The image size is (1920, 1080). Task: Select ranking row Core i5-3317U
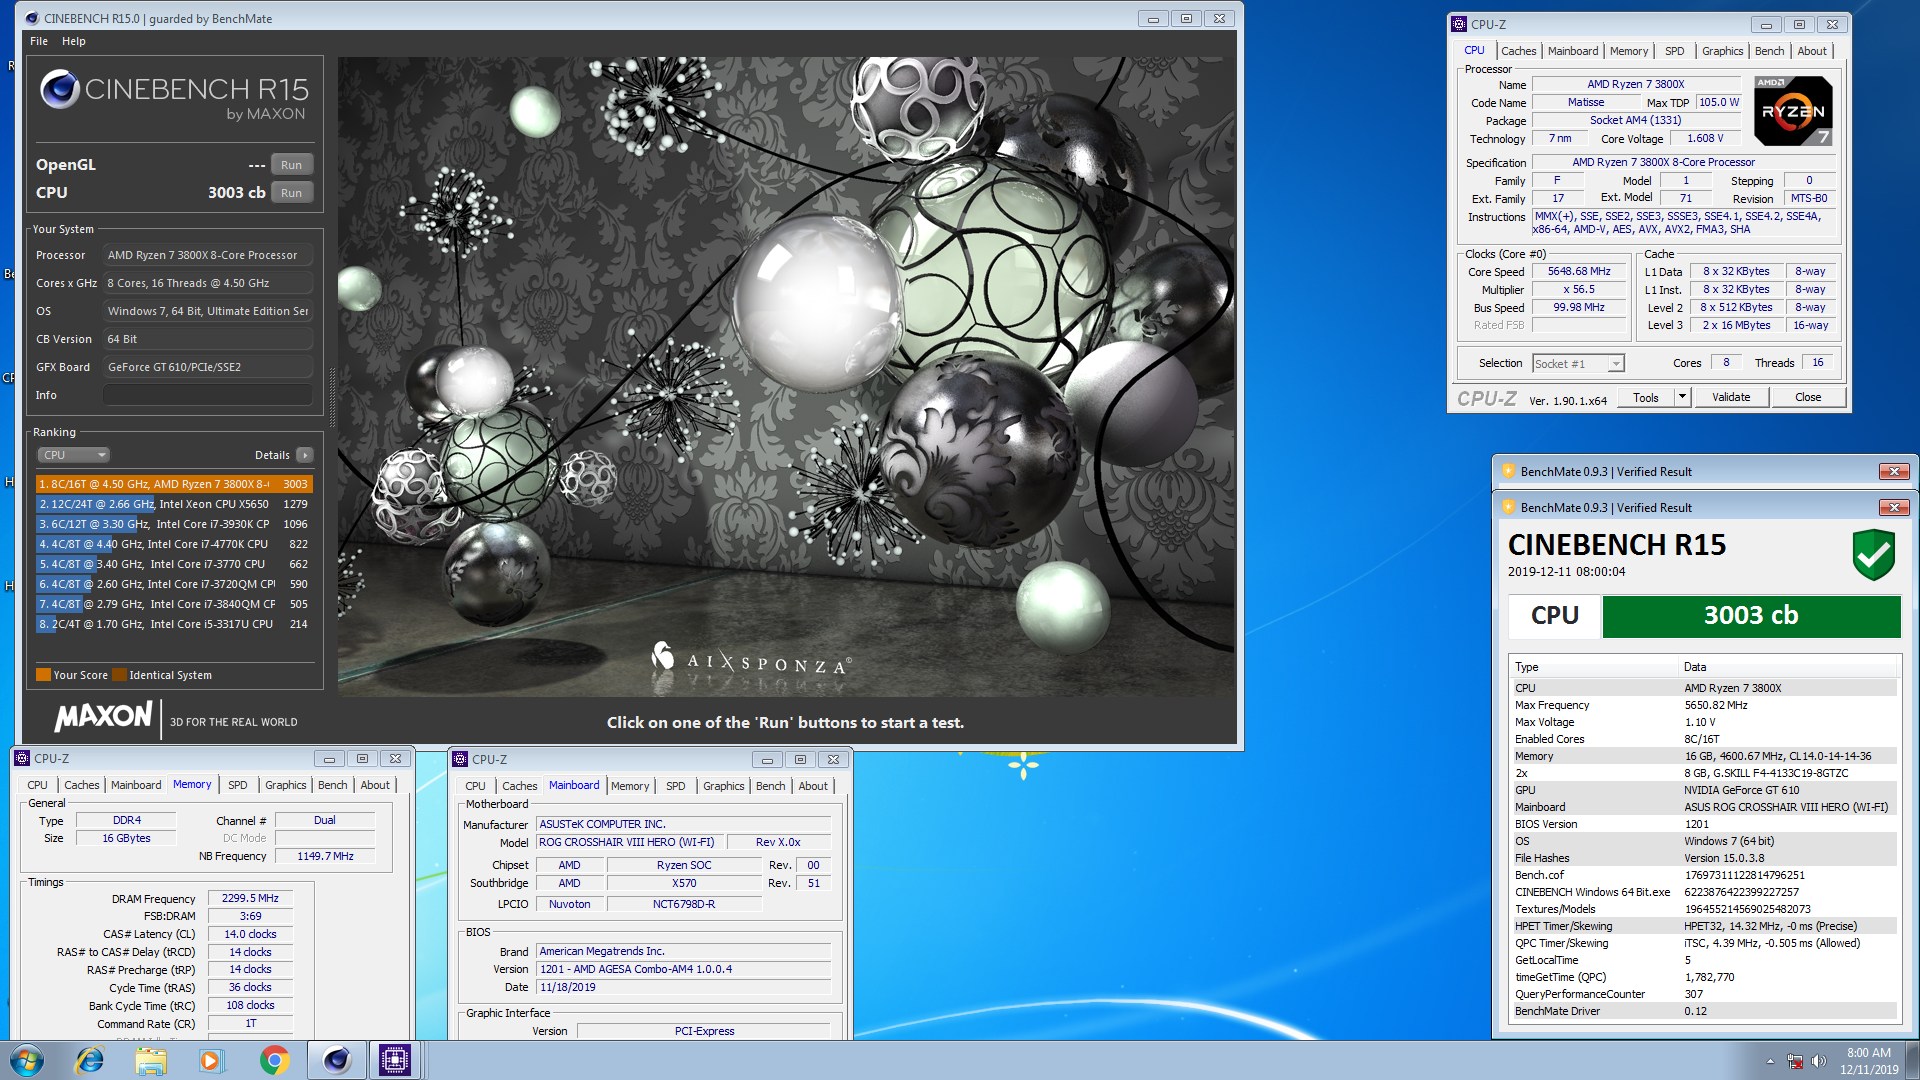point(174,624)
